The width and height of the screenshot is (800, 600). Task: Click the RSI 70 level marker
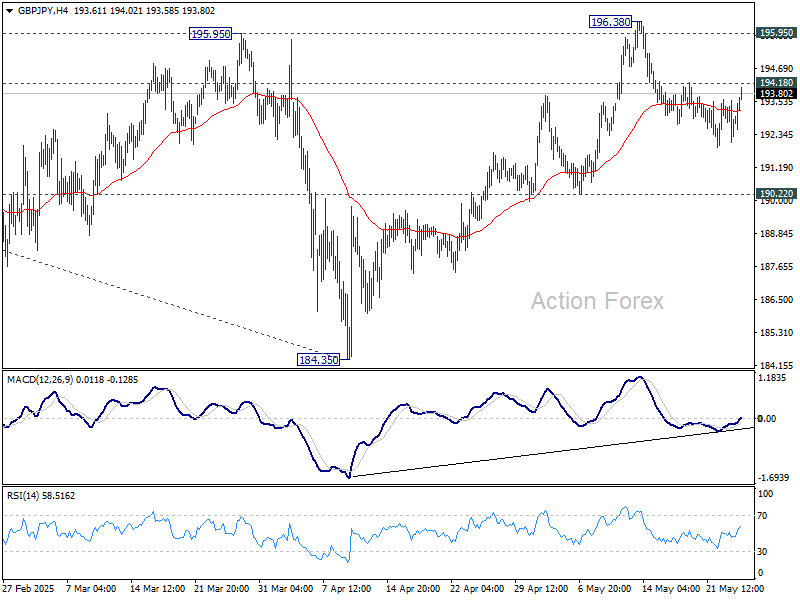762,516
